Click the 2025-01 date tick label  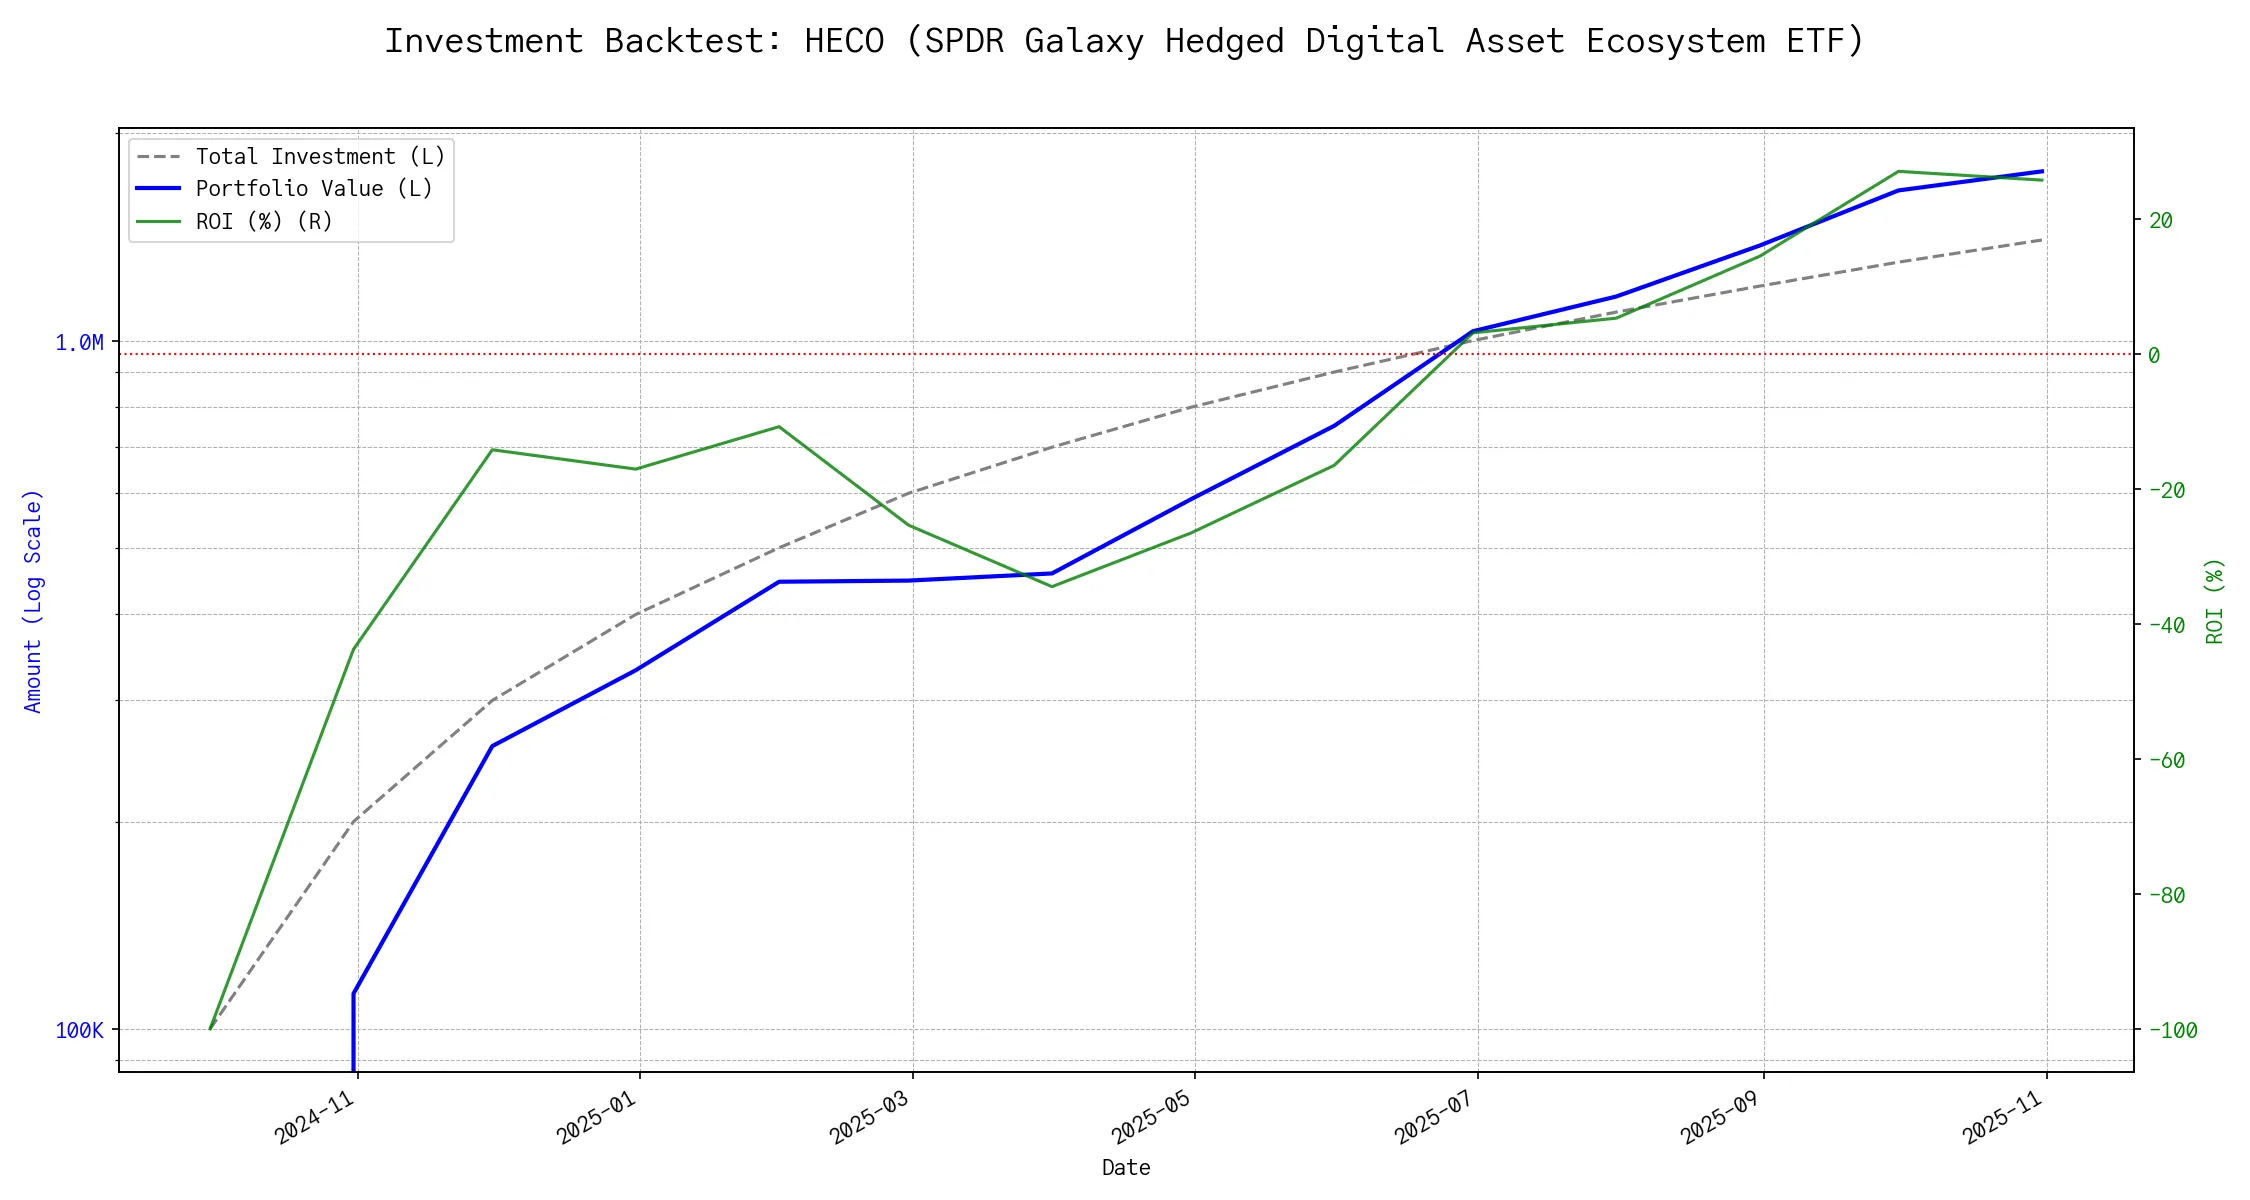click(x=598, y=1118)
